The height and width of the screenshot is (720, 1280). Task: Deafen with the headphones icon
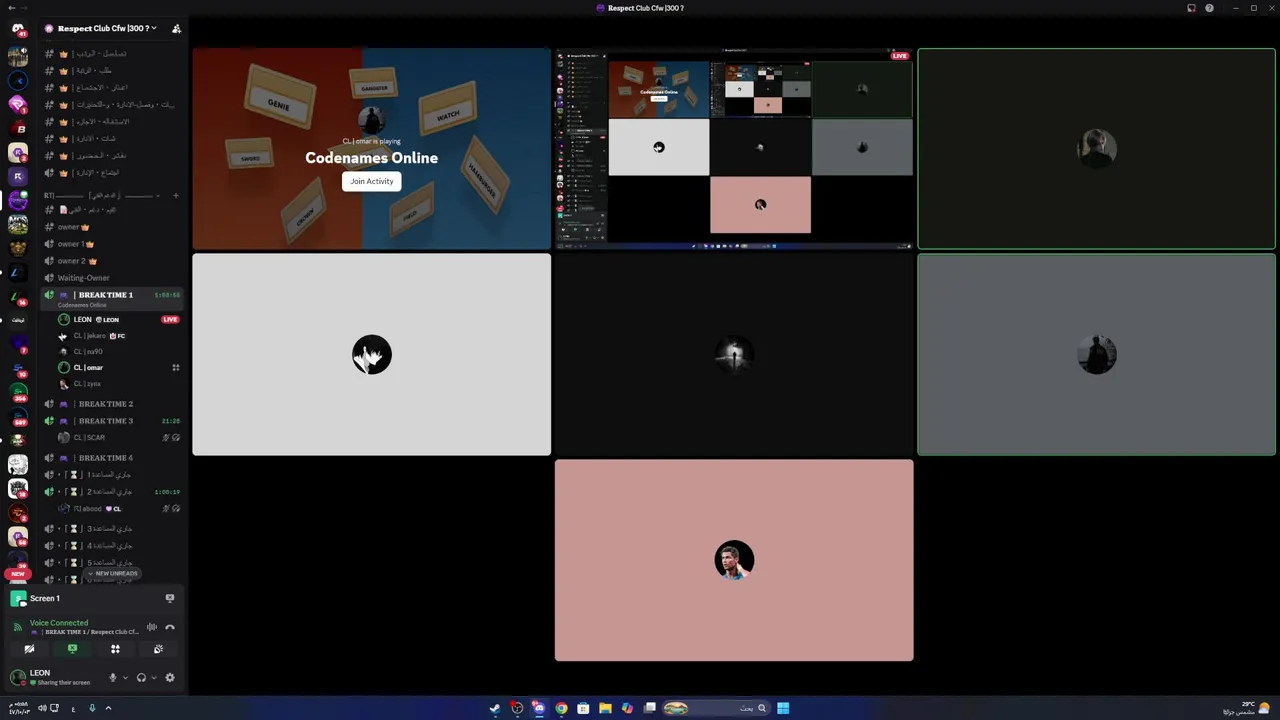141,677
